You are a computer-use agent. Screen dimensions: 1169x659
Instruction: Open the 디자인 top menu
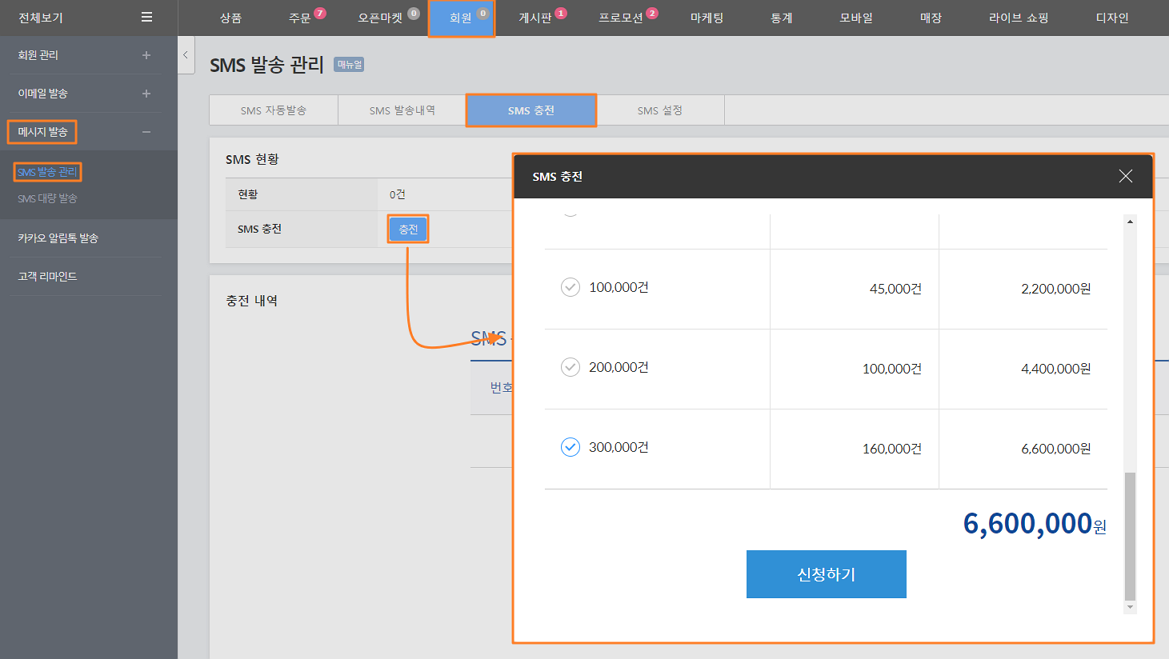[1112, 18]
